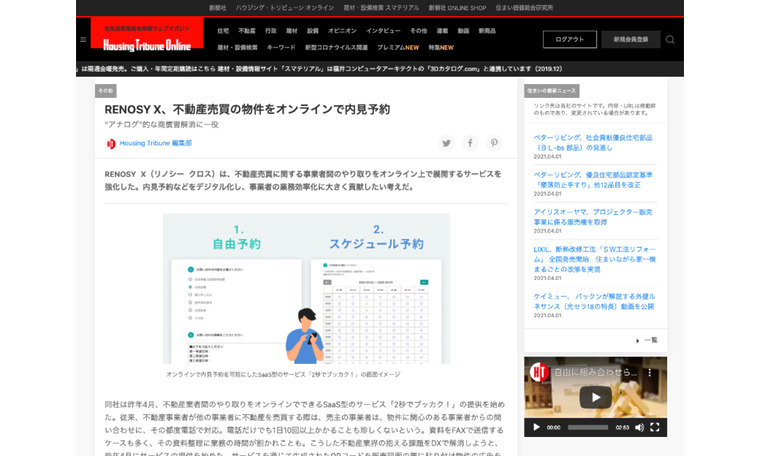Expand the 一覧 news list link

point(651,340)
